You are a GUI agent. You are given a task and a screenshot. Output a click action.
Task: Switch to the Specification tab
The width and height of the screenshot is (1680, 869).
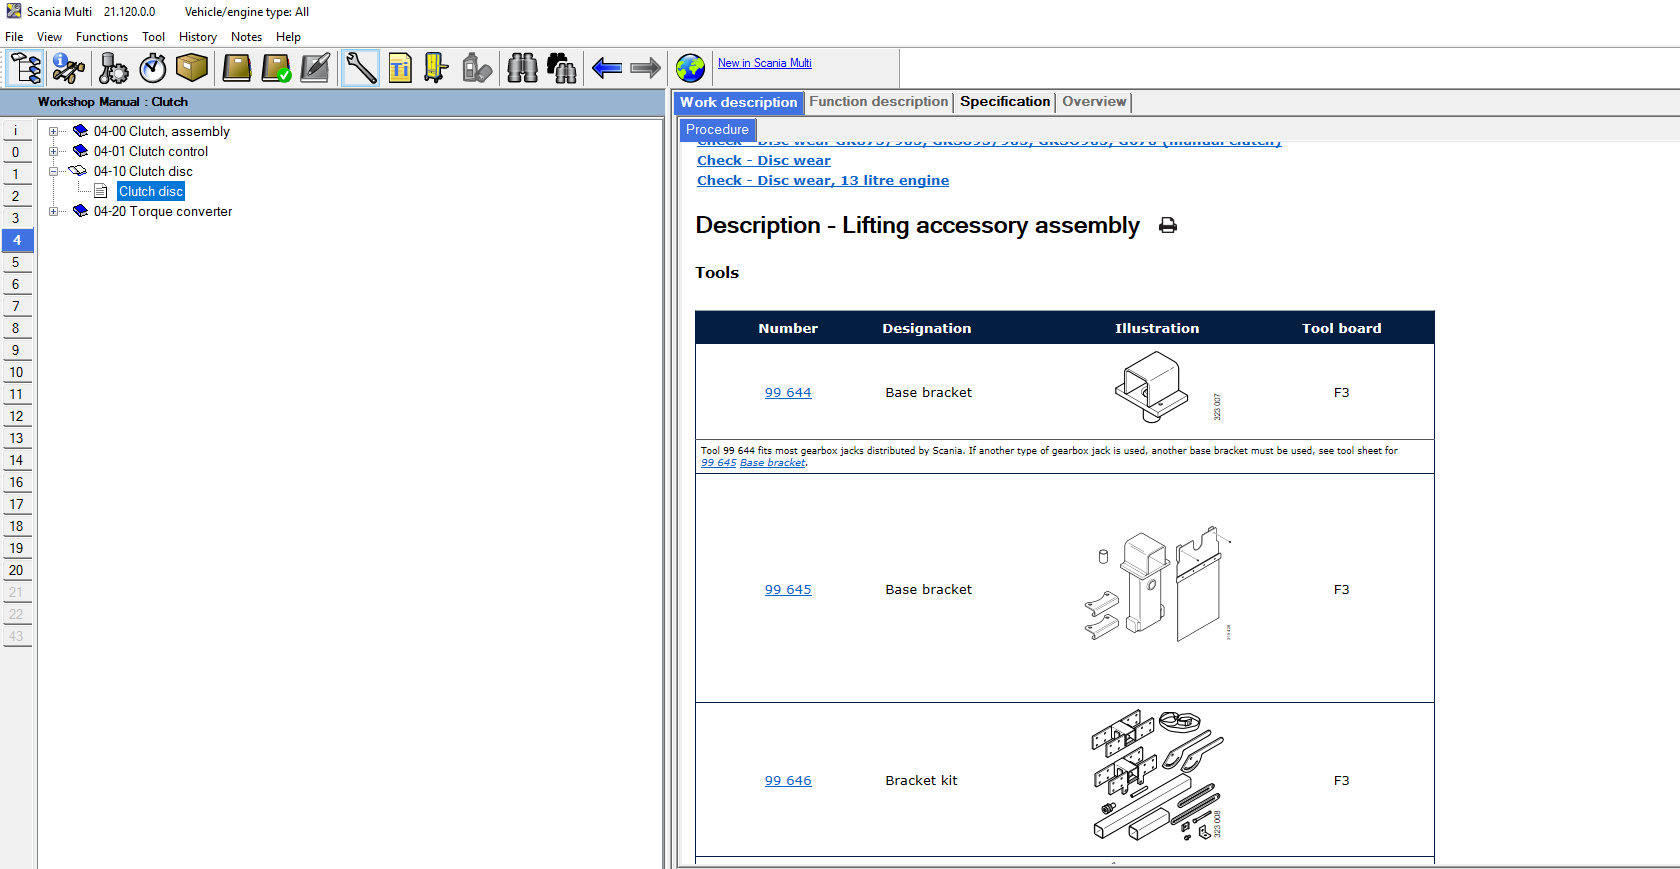(1004, 102)
